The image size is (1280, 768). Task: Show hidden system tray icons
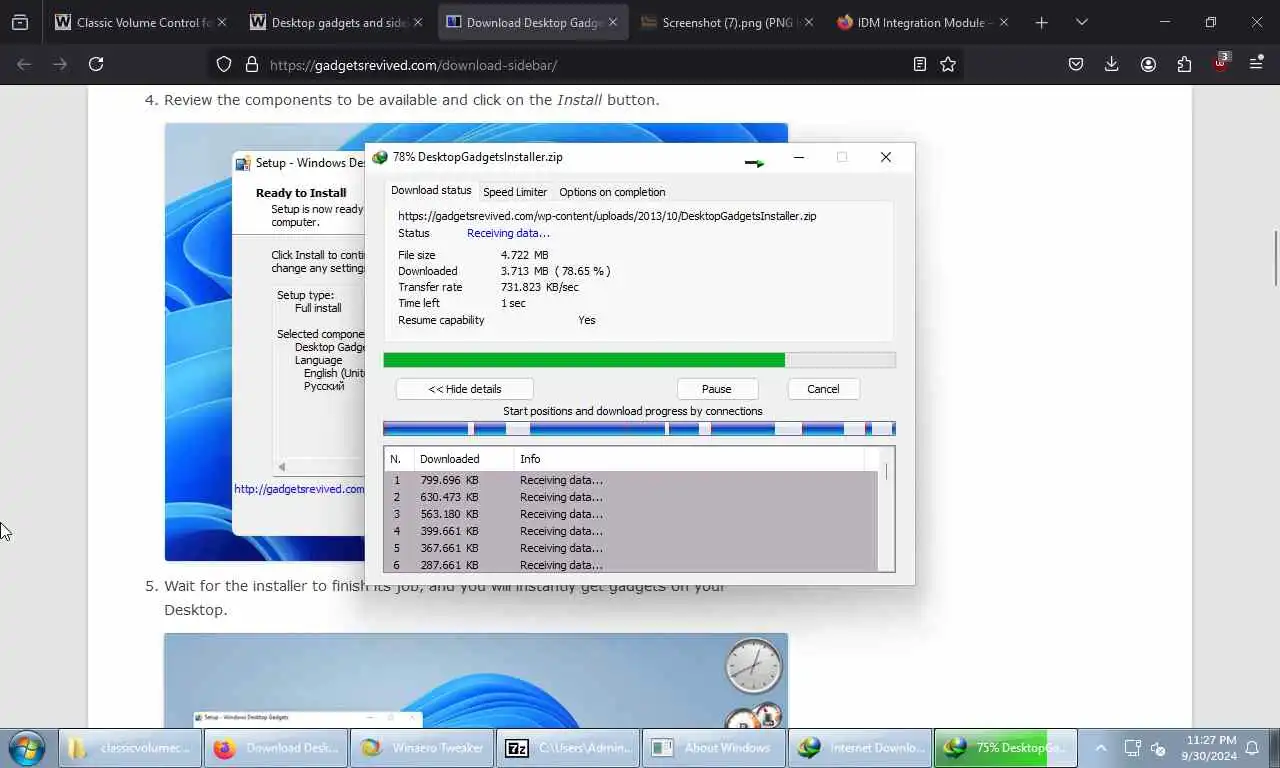point(1101,748)
